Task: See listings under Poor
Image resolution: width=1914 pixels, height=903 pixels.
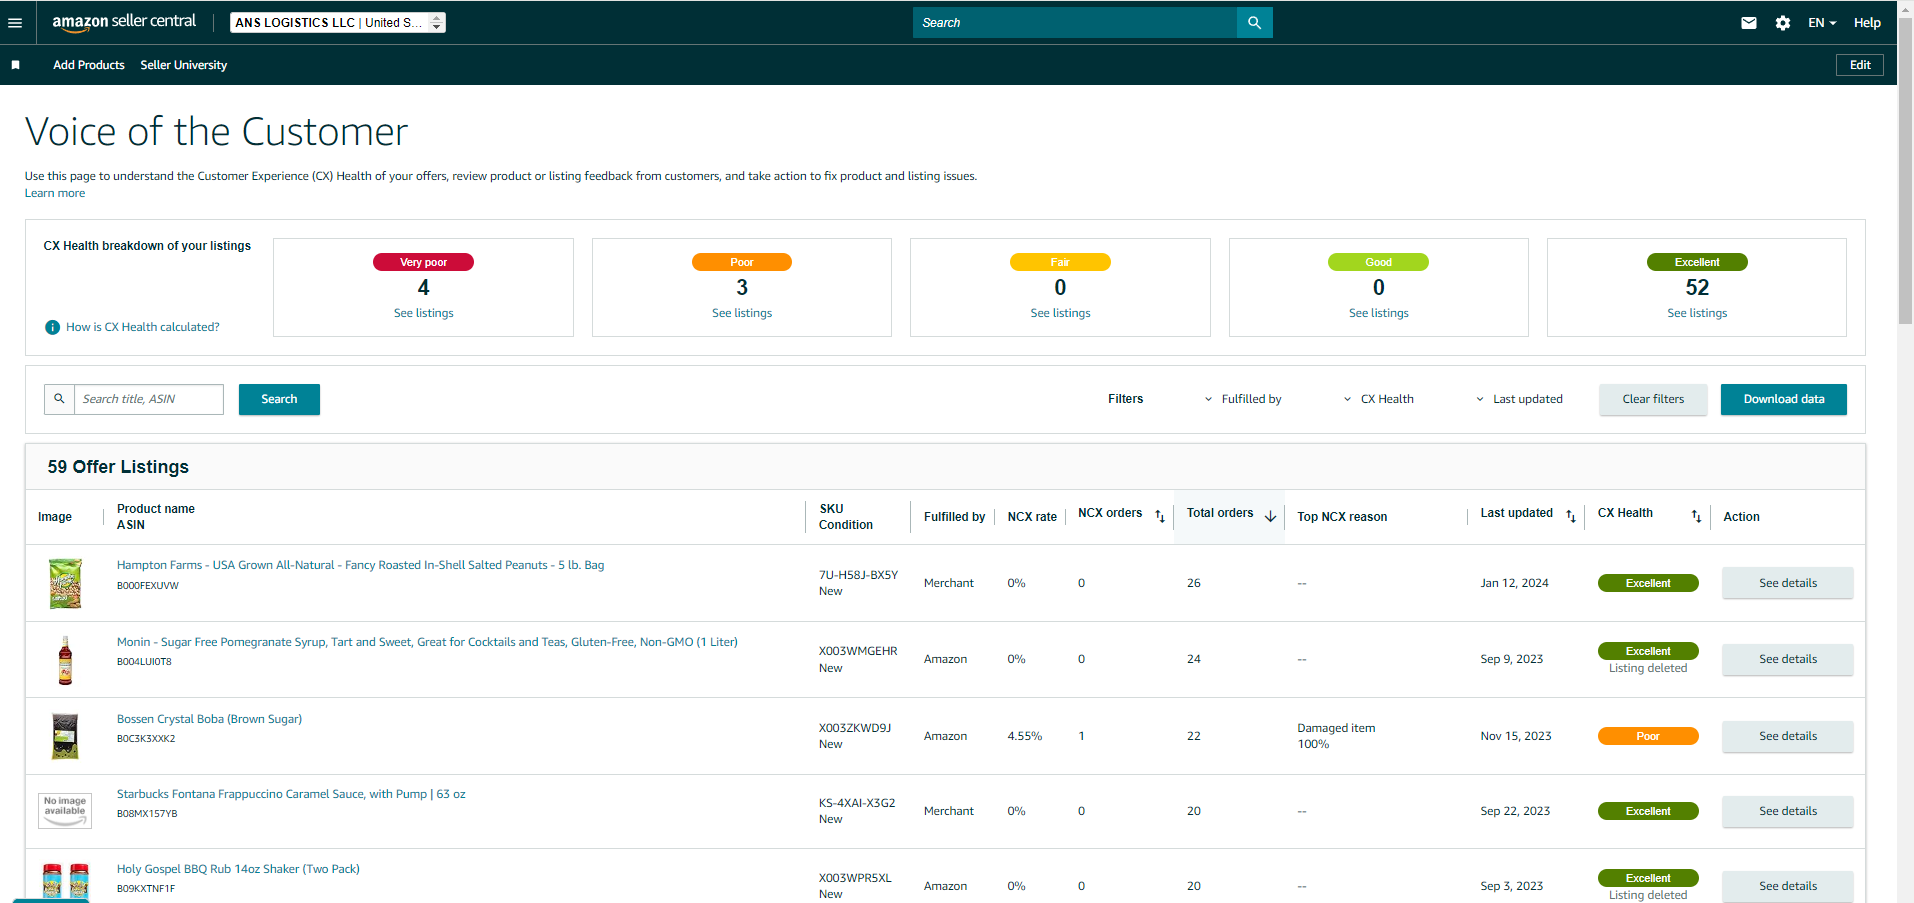Action: 742,313
